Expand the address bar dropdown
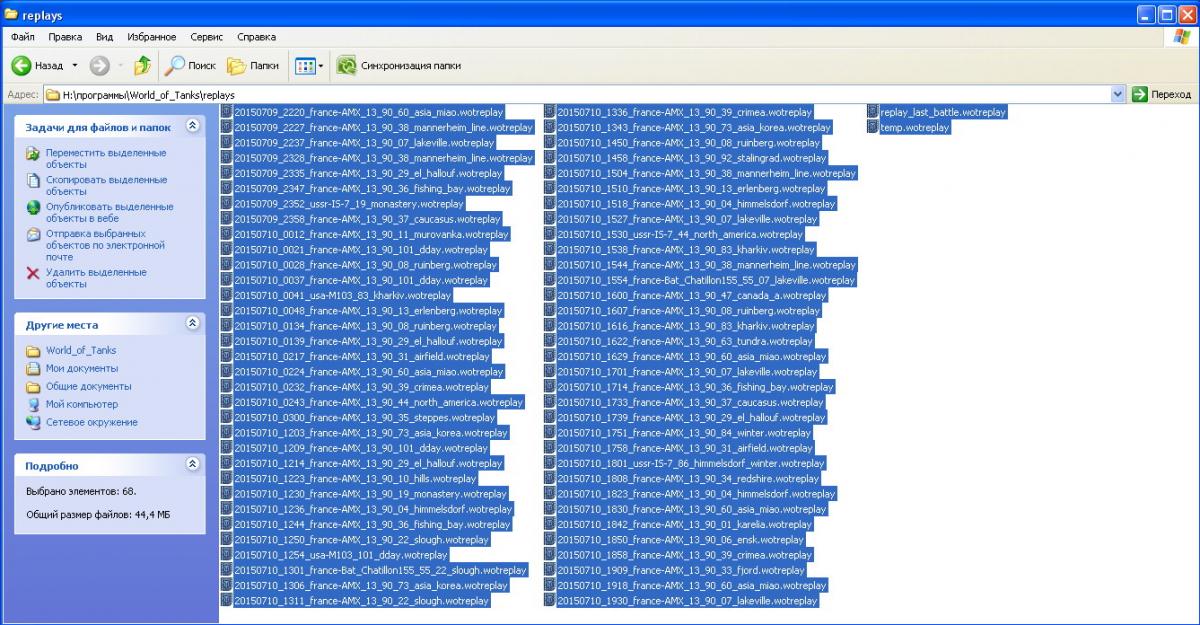This screenshot has height=625, width=1200. [1118, 94]
